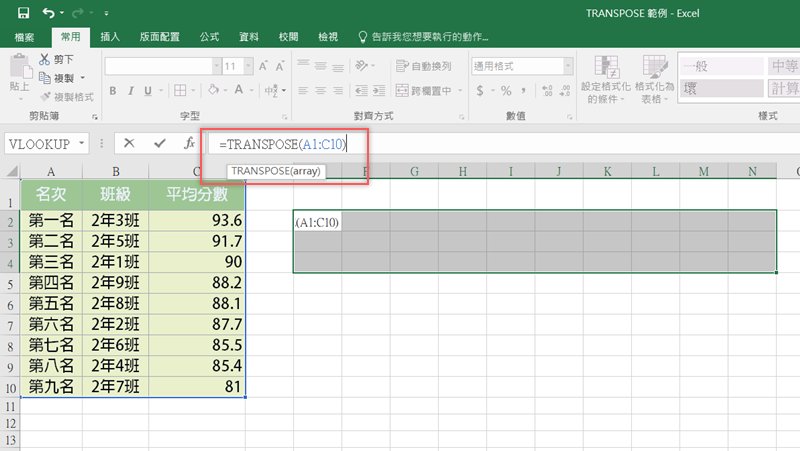Toggle Wrap Text (自動換列)
This screenshot has width=800, height=451.
[423, 66]
